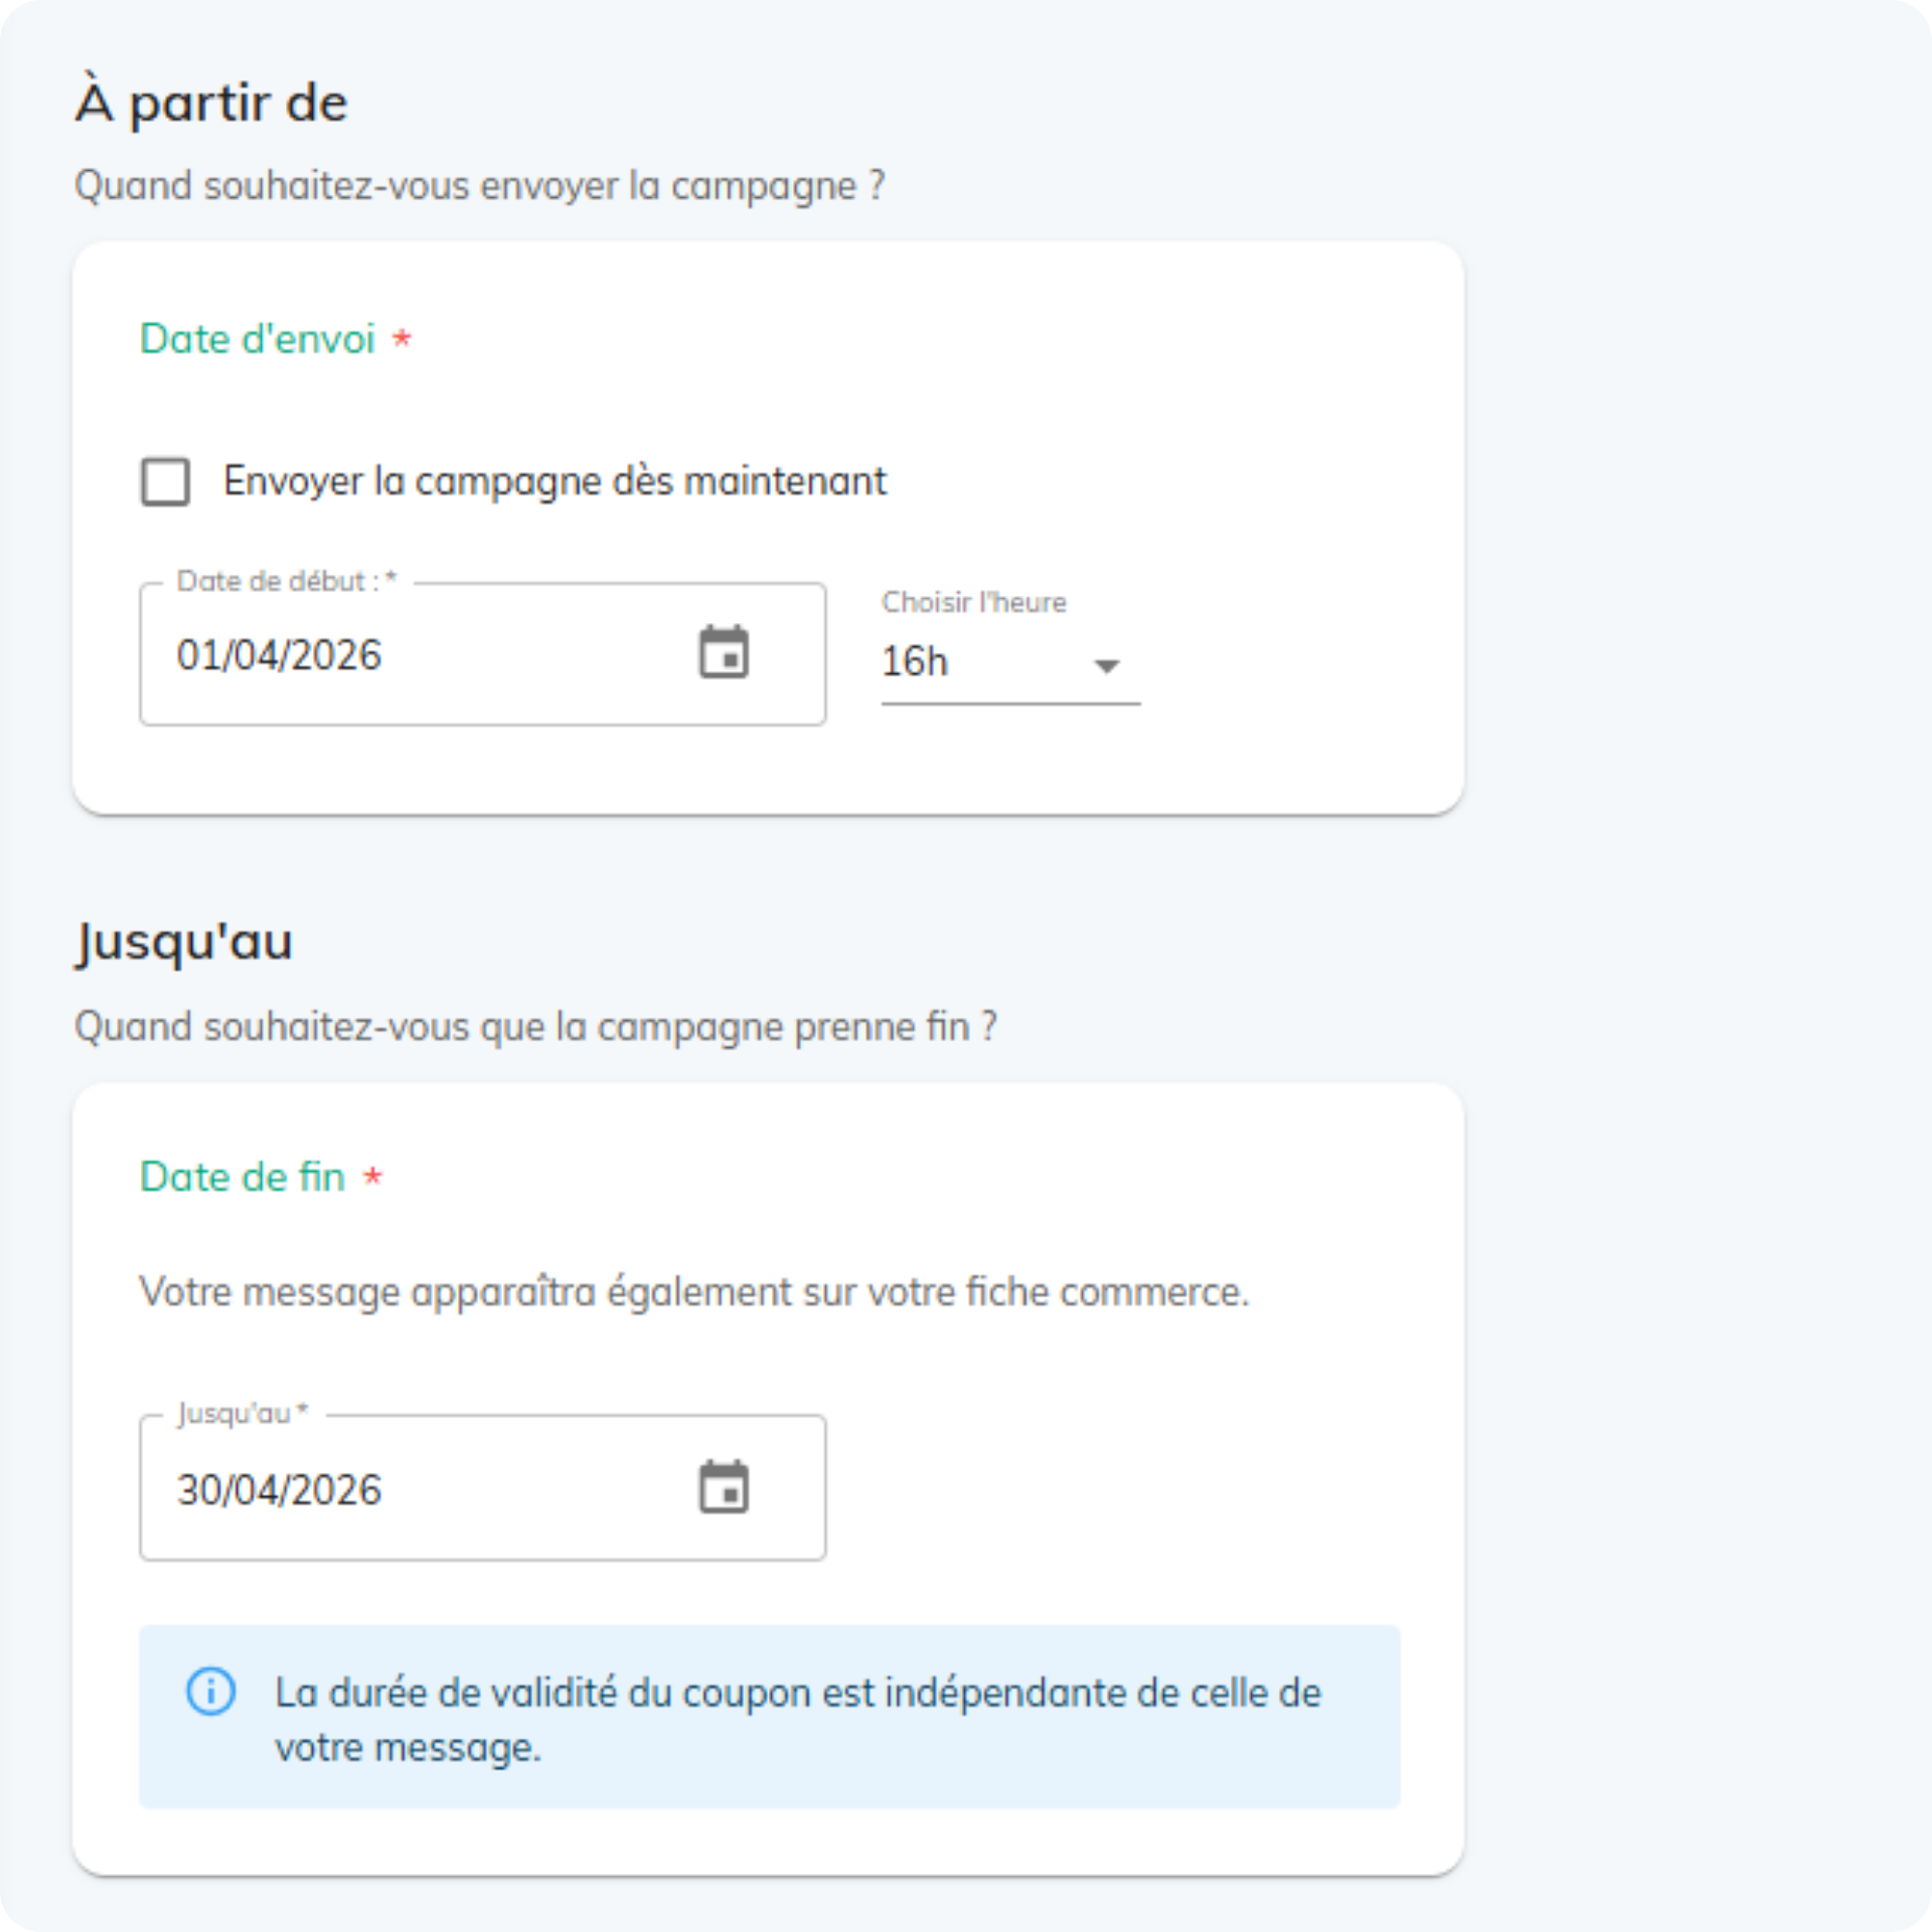
Task: Click 'Quand souhaitez-vous que la campagne prenne fin' subtitle
Action: pos(535,1027)
